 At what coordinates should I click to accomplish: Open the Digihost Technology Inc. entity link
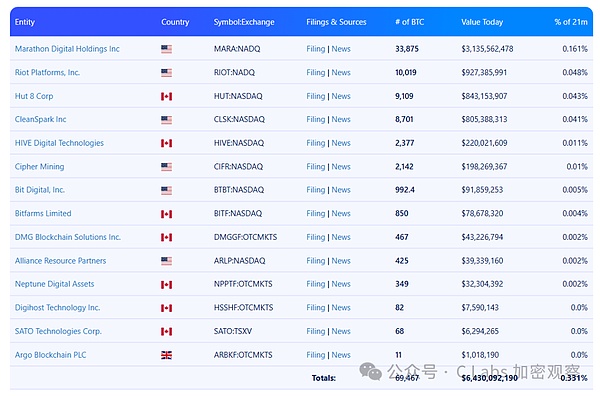coord(57,308)
